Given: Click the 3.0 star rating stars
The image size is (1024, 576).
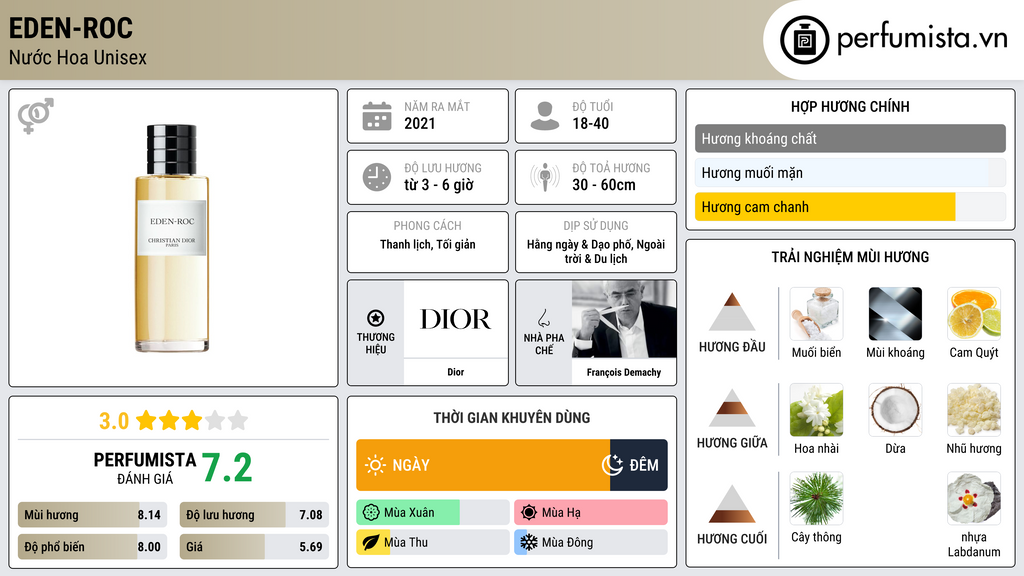Looking at the screenshot, I should (x=192, y=420).
